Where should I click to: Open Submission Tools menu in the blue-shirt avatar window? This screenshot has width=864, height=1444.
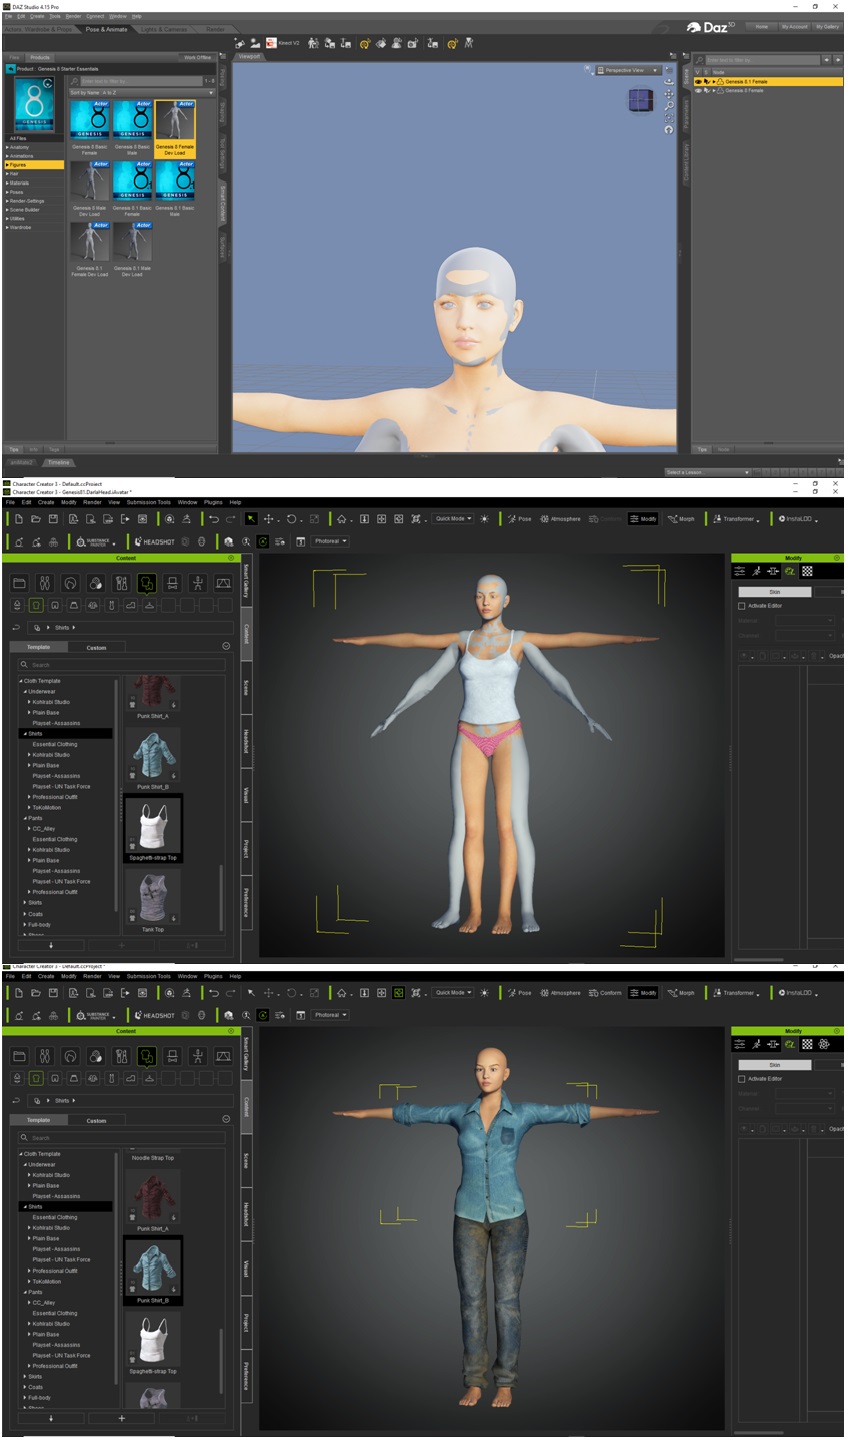149,976
